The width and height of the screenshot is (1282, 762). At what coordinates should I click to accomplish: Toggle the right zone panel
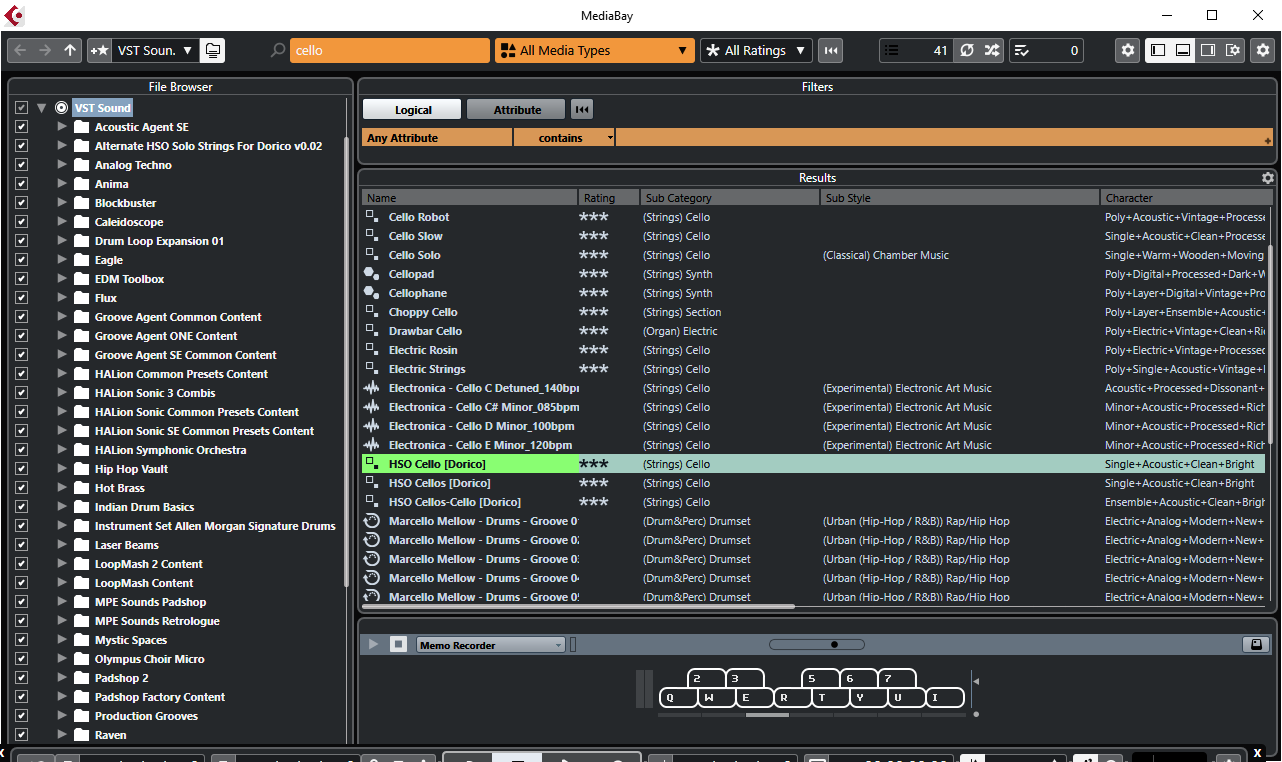[1208, 50]
